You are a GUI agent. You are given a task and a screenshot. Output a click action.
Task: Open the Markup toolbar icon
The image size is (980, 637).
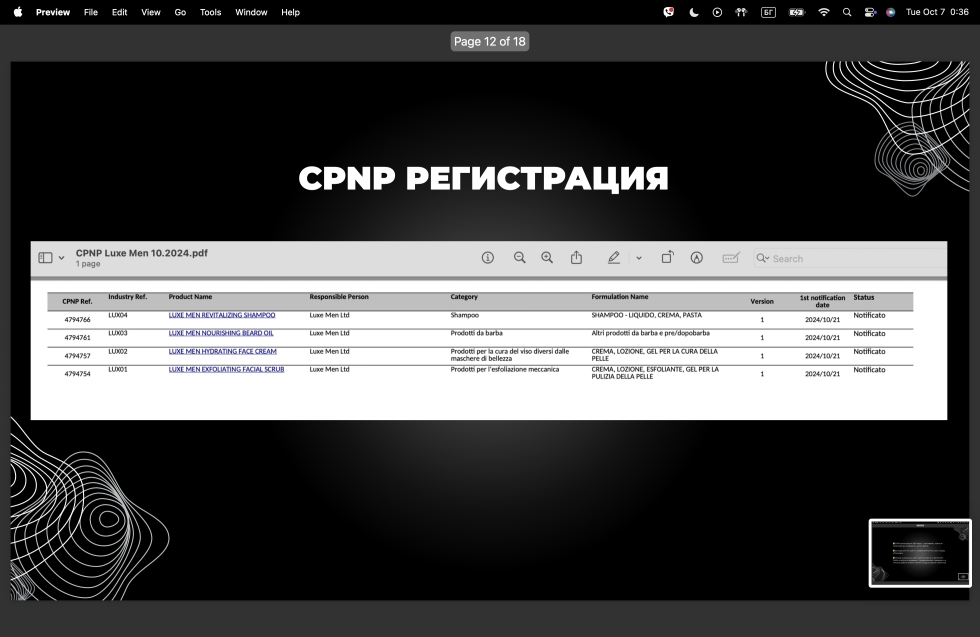click(x=697, y=258)
